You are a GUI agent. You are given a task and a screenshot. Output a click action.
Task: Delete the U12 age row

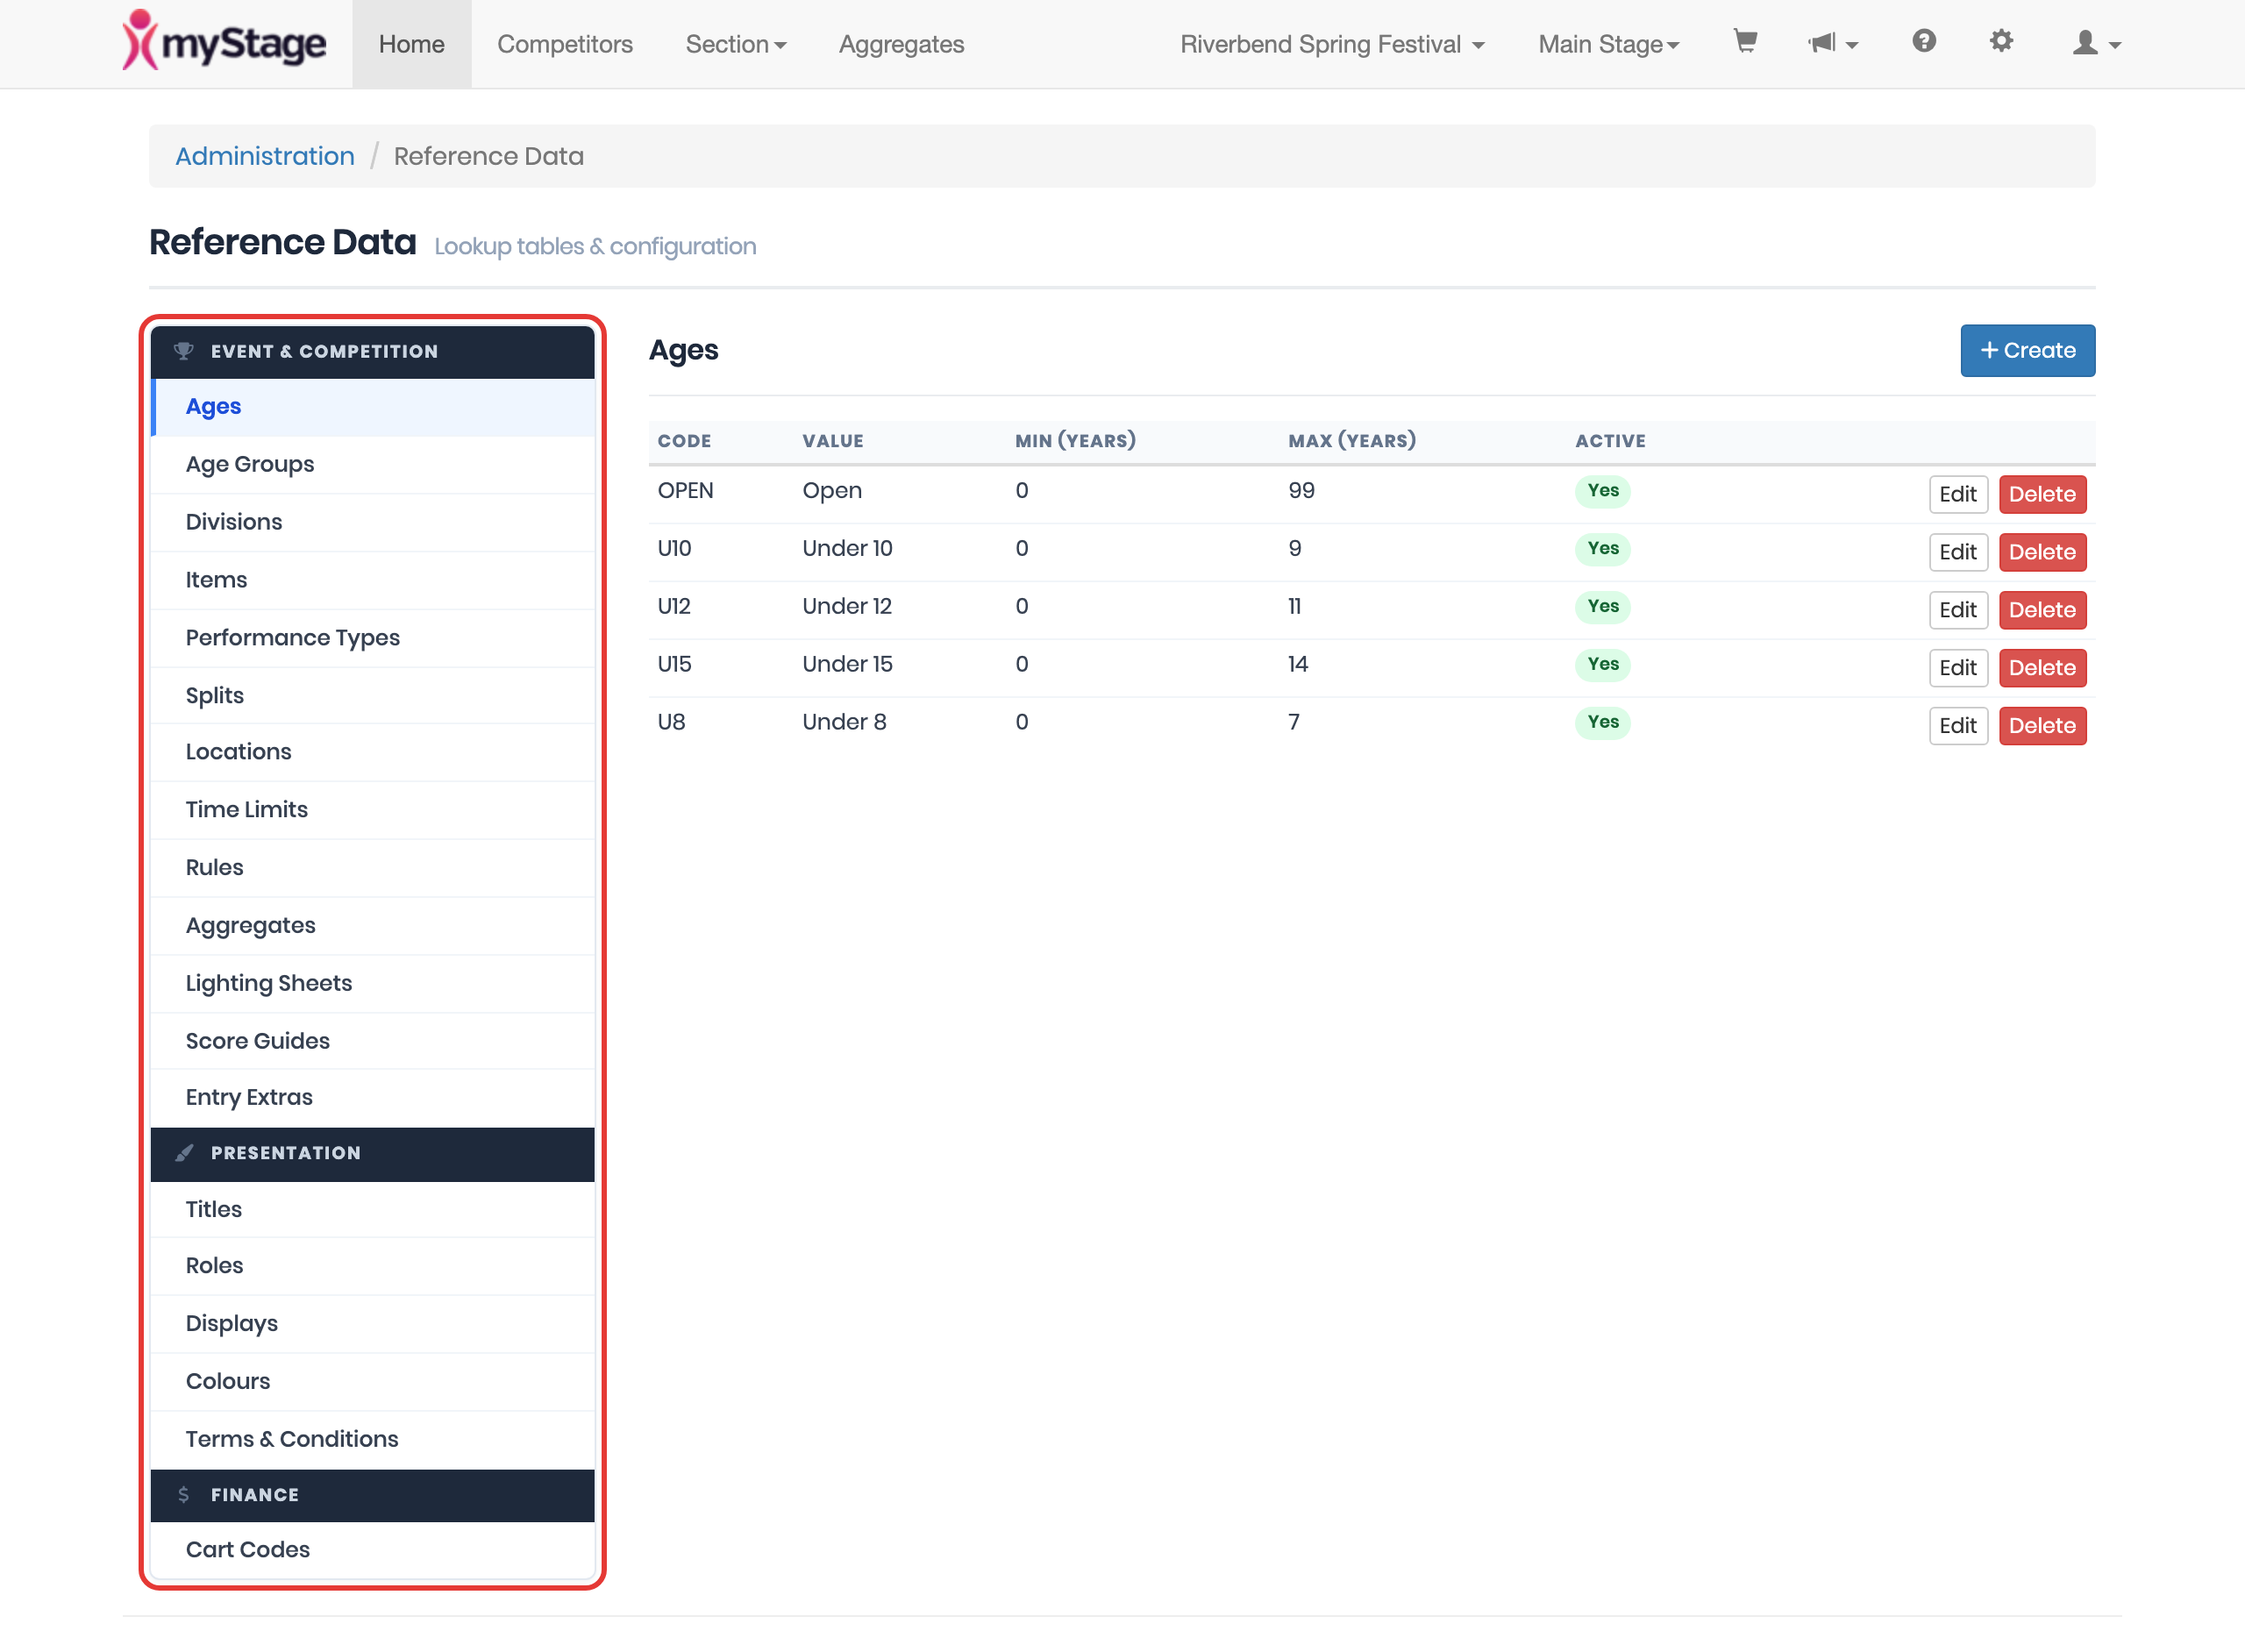[2042, 610]
